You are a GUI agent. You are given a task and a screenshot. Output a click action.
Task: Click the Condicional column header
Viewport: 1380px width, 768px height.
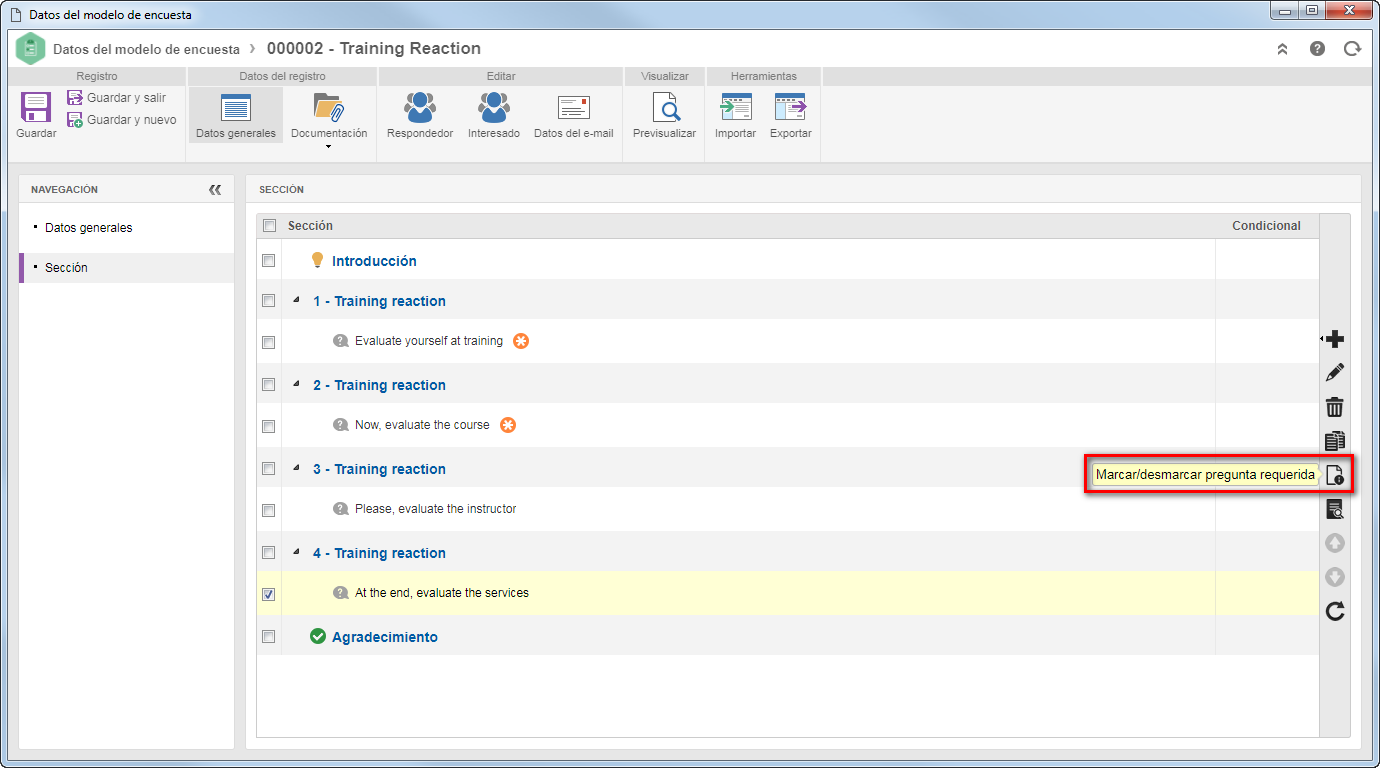pyautogui.click(x=1266, y=226)
